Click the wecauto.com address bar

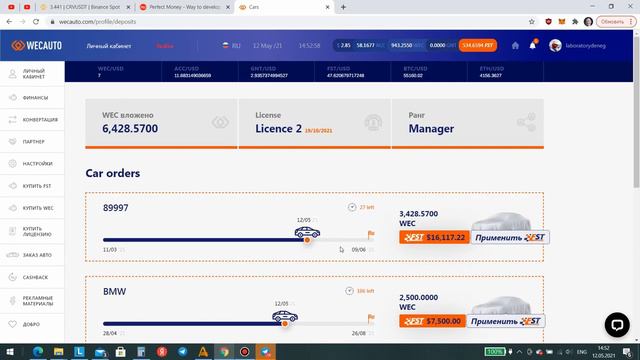[x=286, y=22]
